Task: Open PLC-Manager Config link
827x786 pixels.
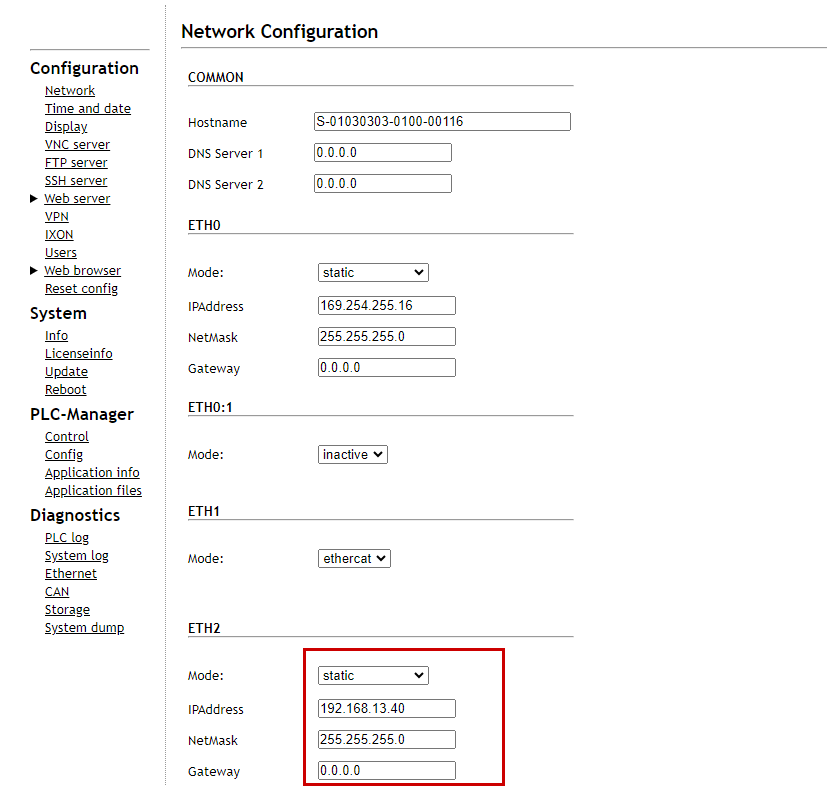Action: point(64,455)
